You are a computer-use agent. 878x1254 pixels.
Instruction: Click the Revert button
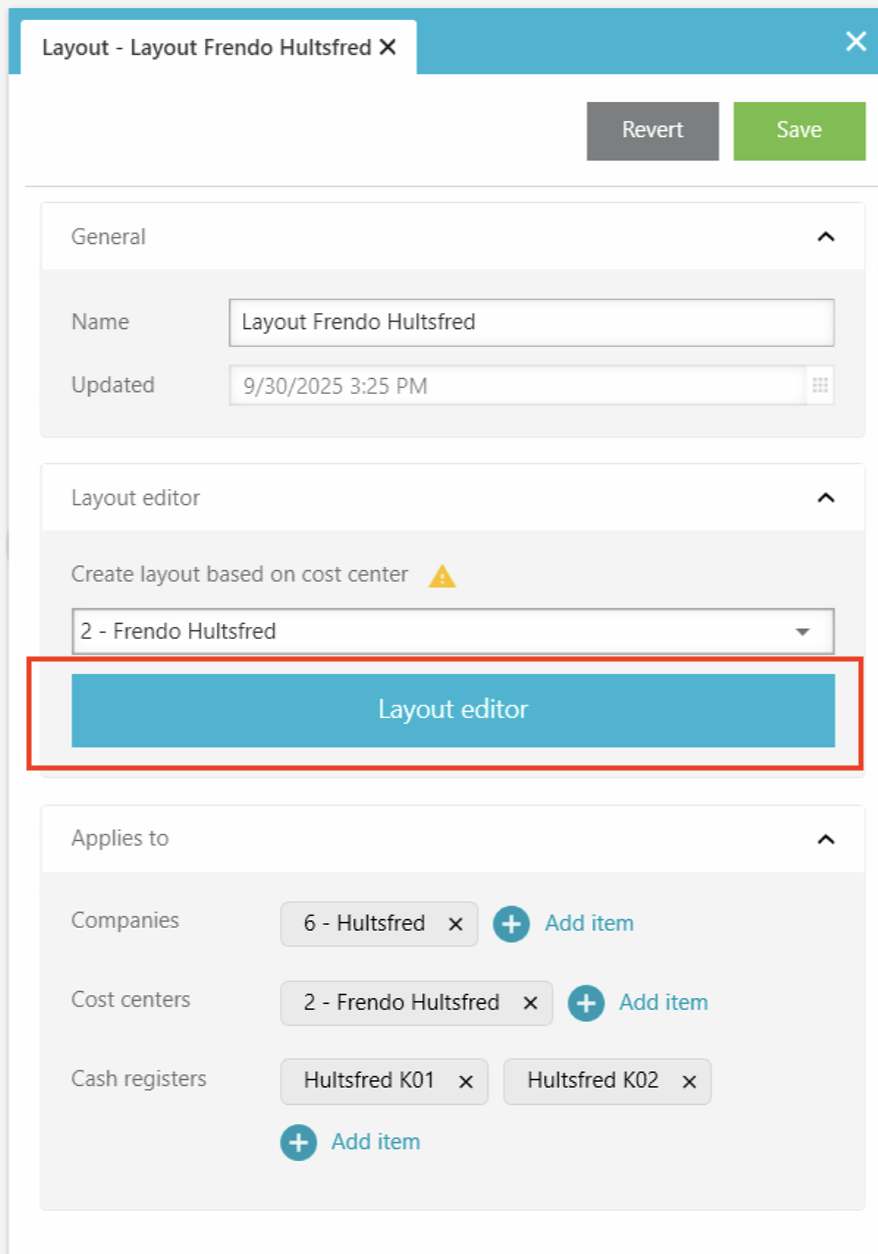click(652, 130)
